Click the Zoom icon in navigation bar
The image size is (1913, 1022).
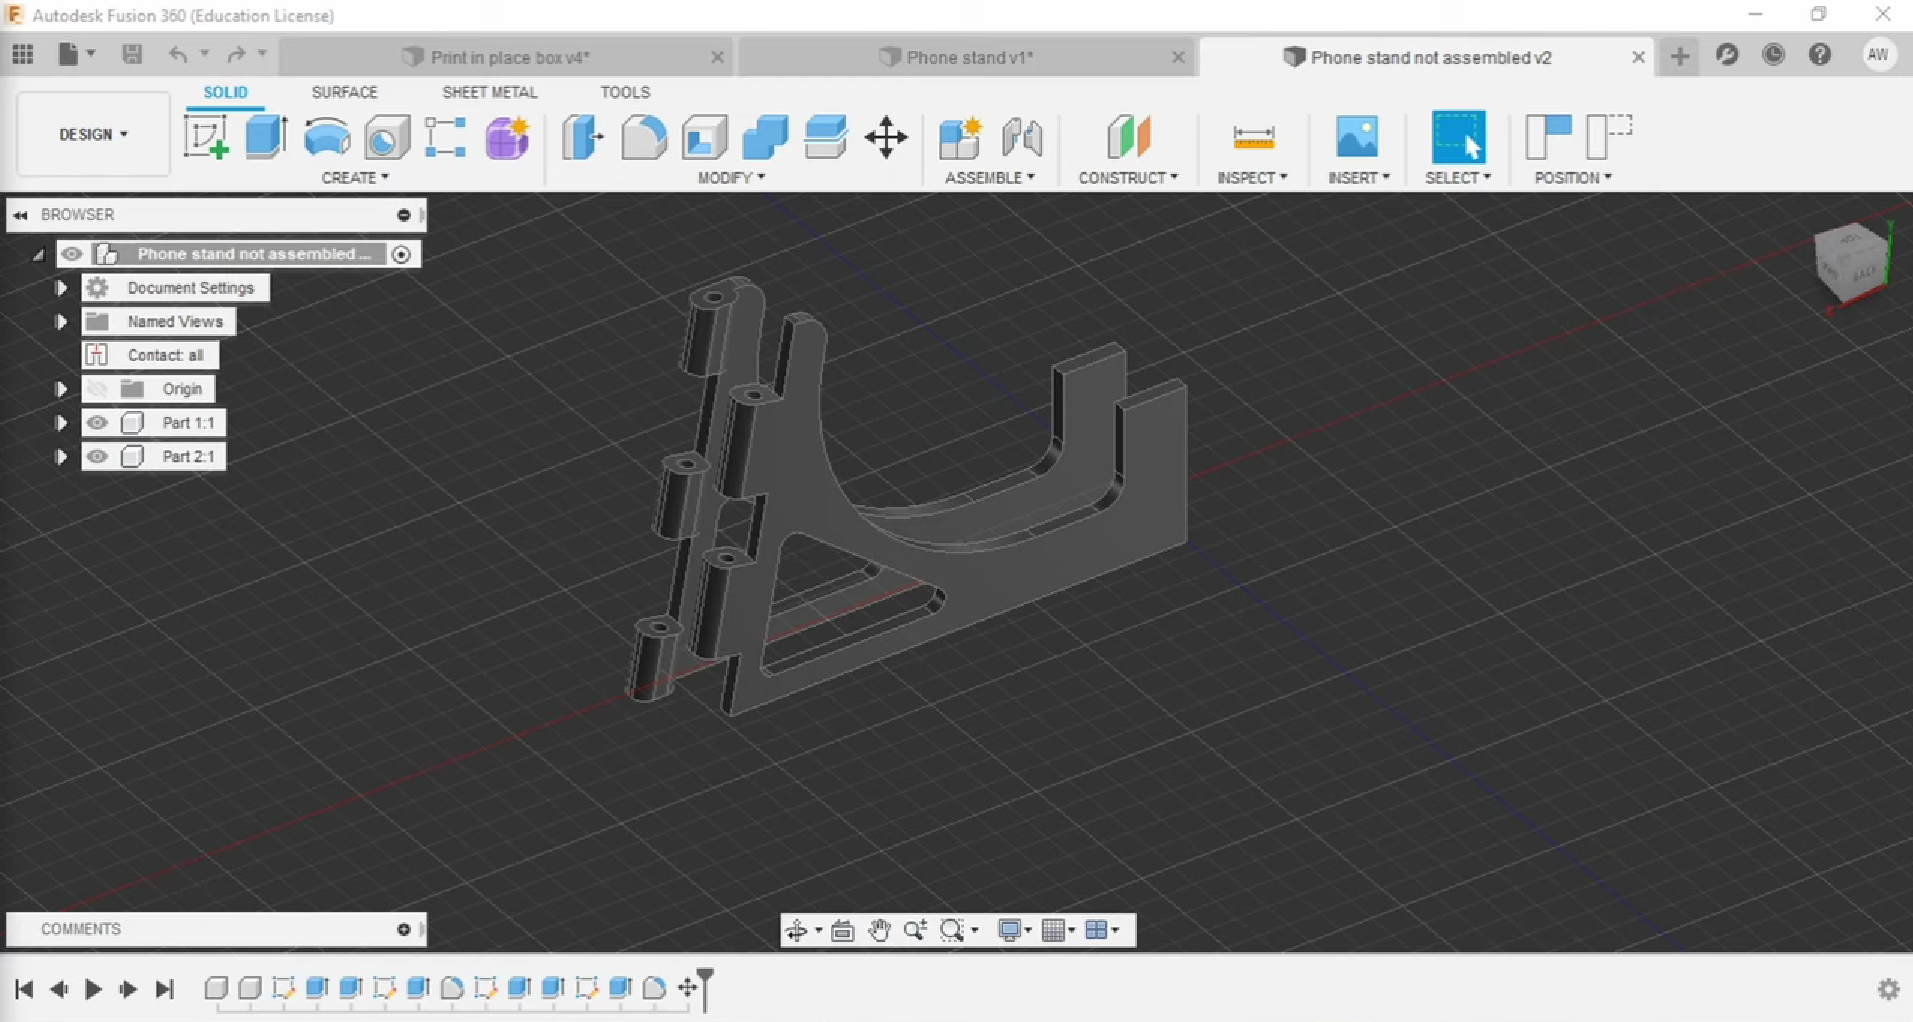coord(915,930)
